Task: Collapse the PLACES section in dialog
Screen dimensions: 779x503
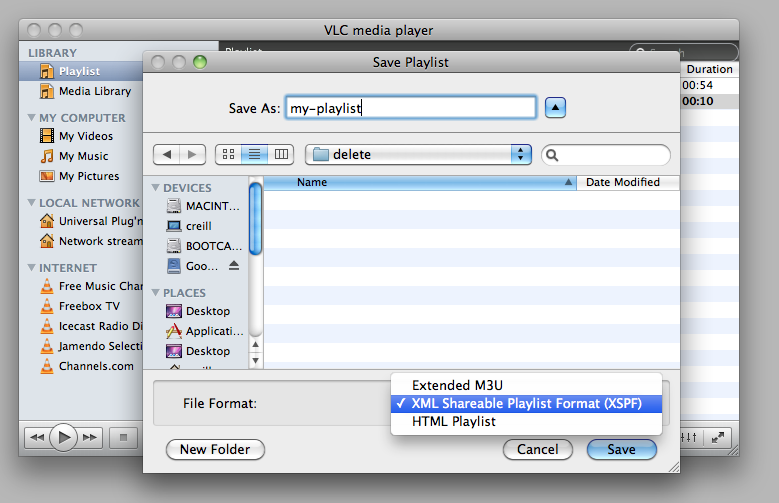Action: (156, 293)
